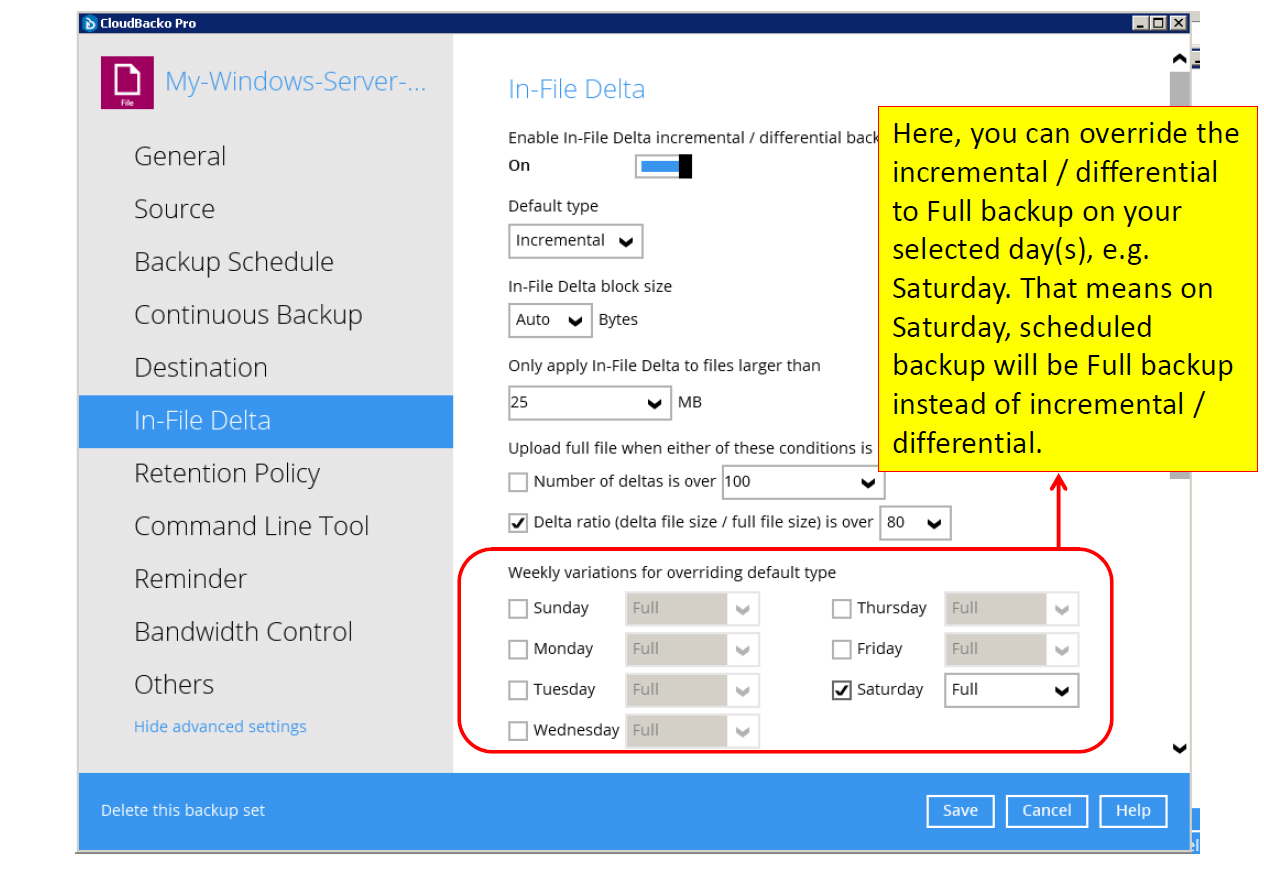1264x884 pixels.
Task: Click the Weekly variations for overriding default type label
Action: click(672, 573)
